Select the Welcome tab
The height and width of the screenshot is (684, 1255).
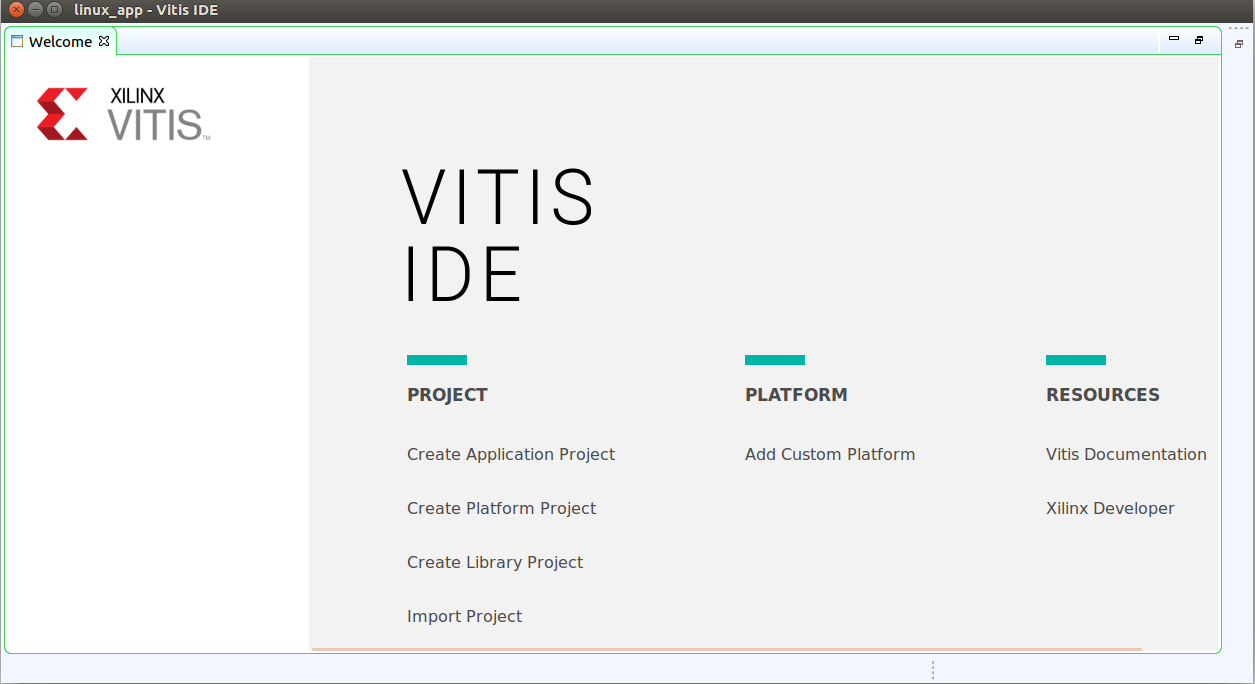click(60, 41)
